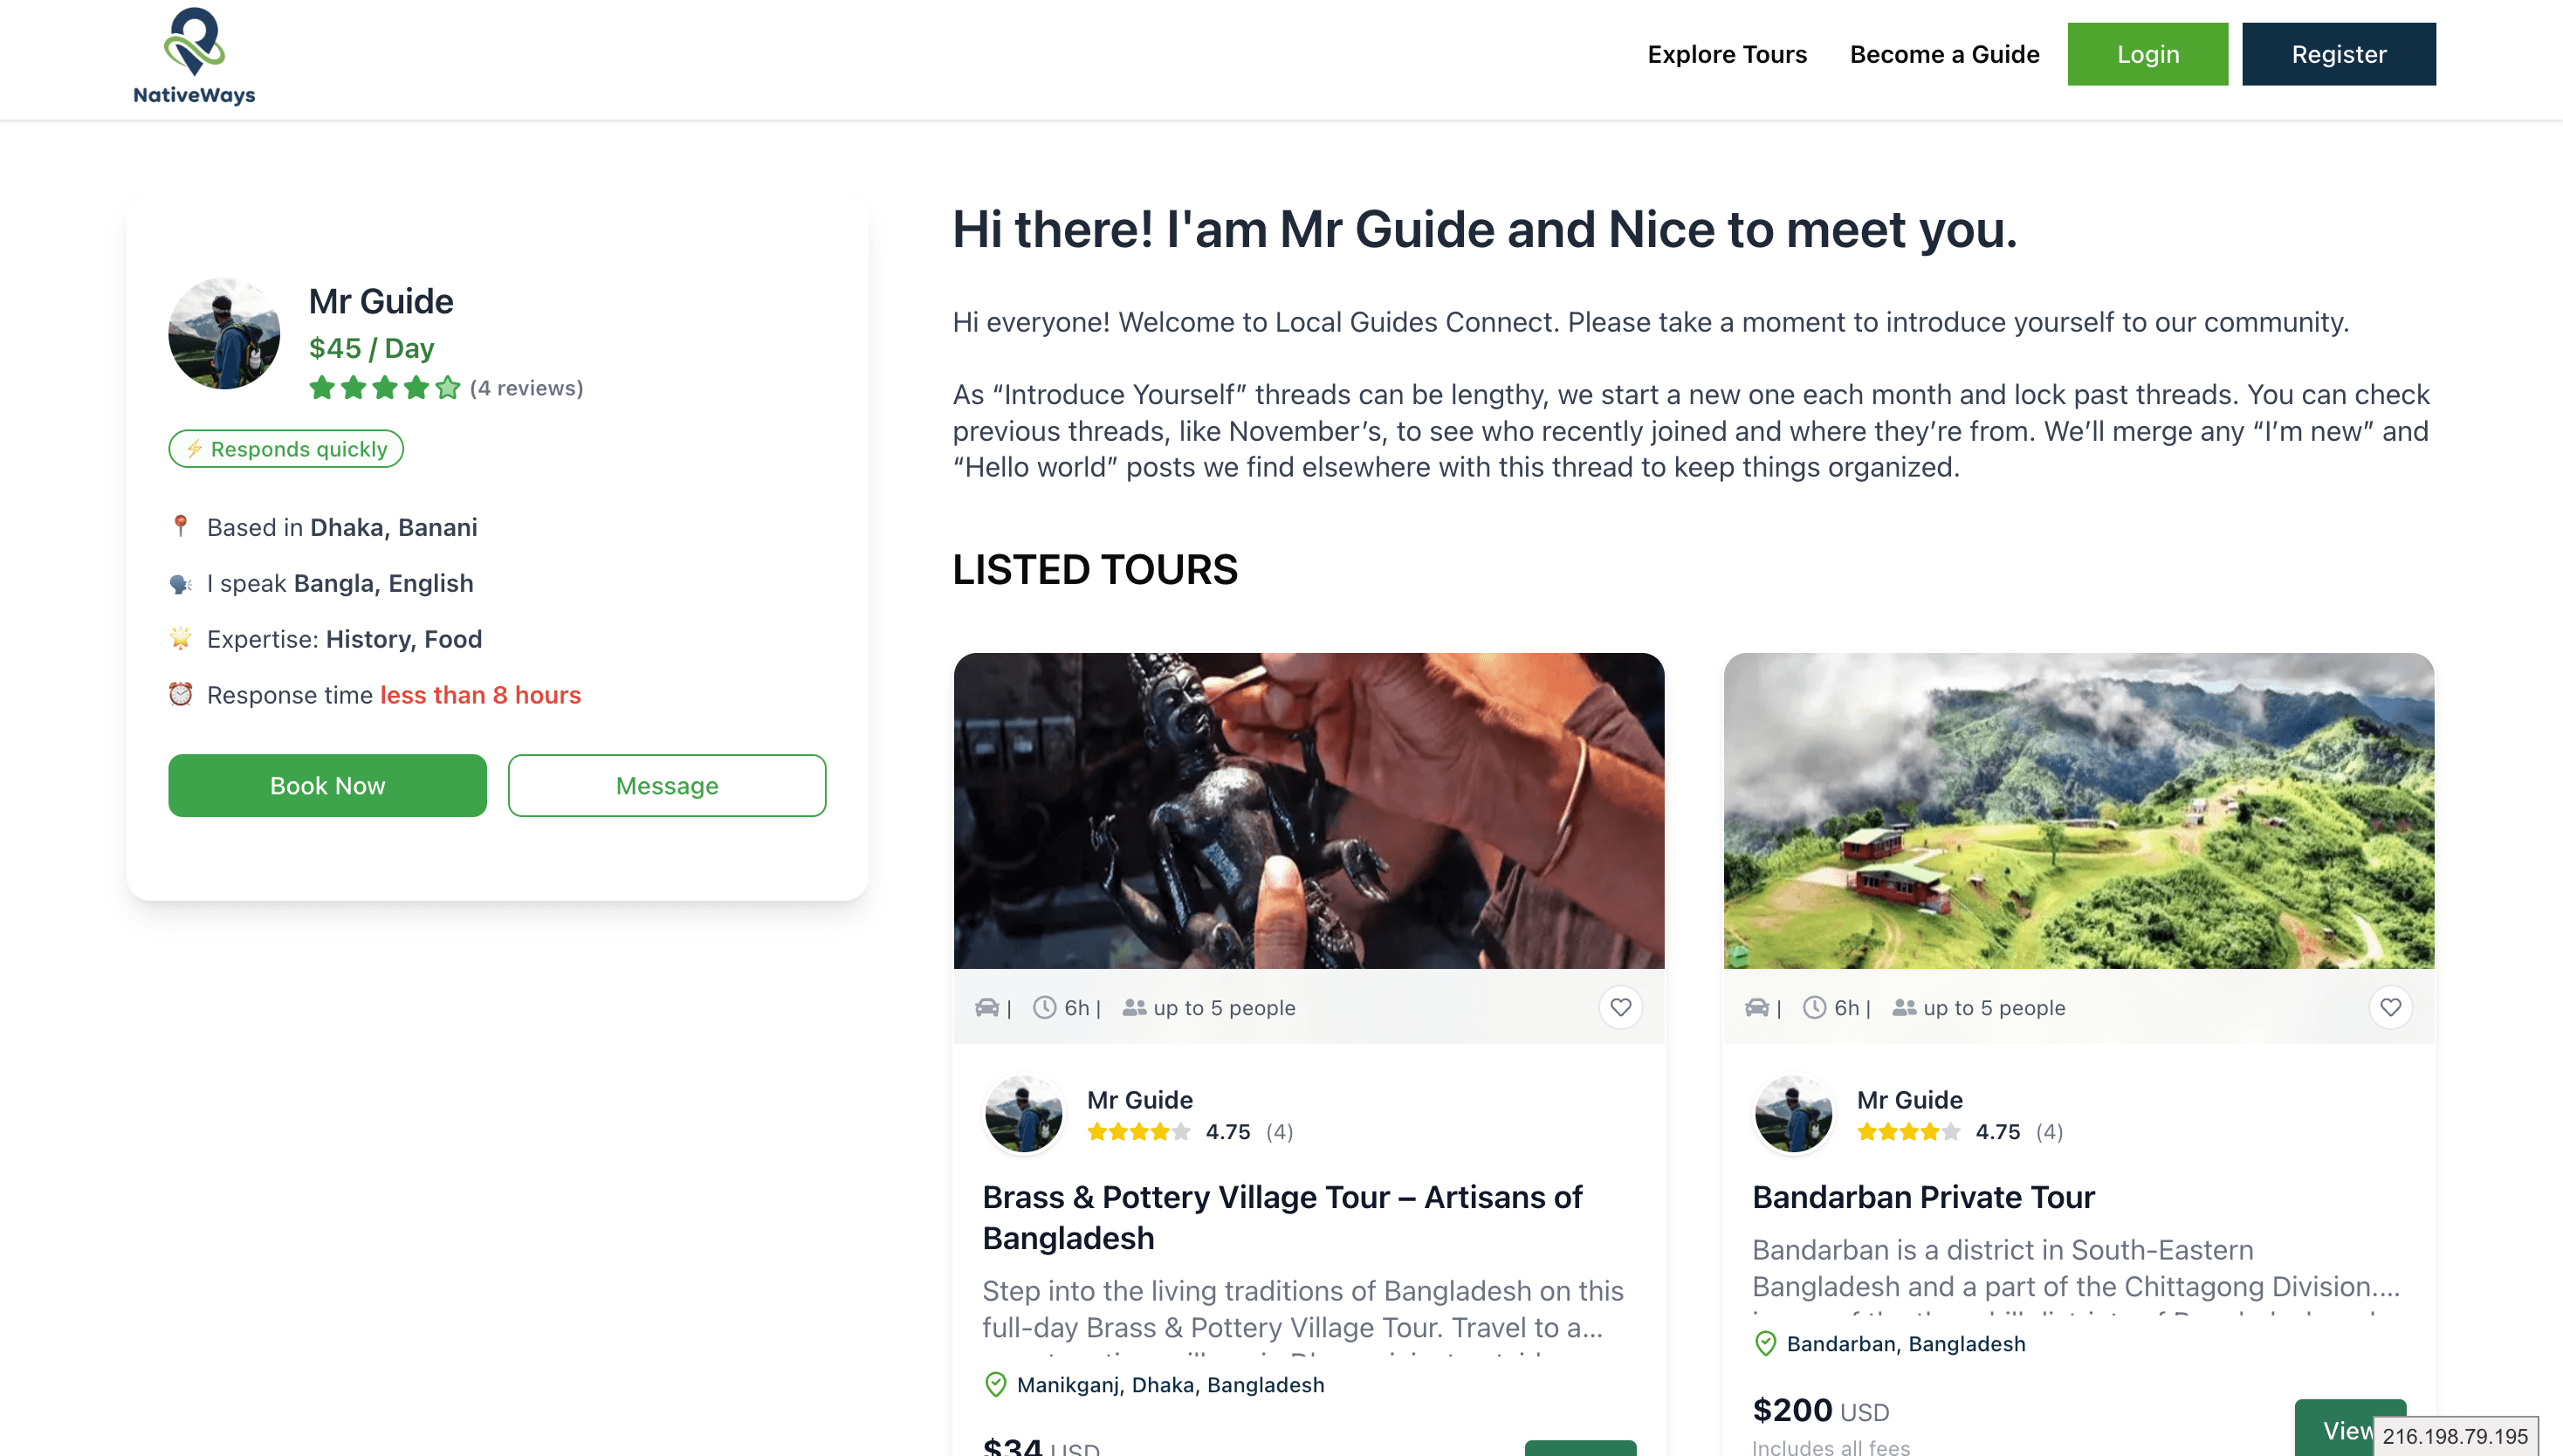Open Explore Tours menu item
The height and width of the screenshot is (1456, 2563).
click(1727, 54)
